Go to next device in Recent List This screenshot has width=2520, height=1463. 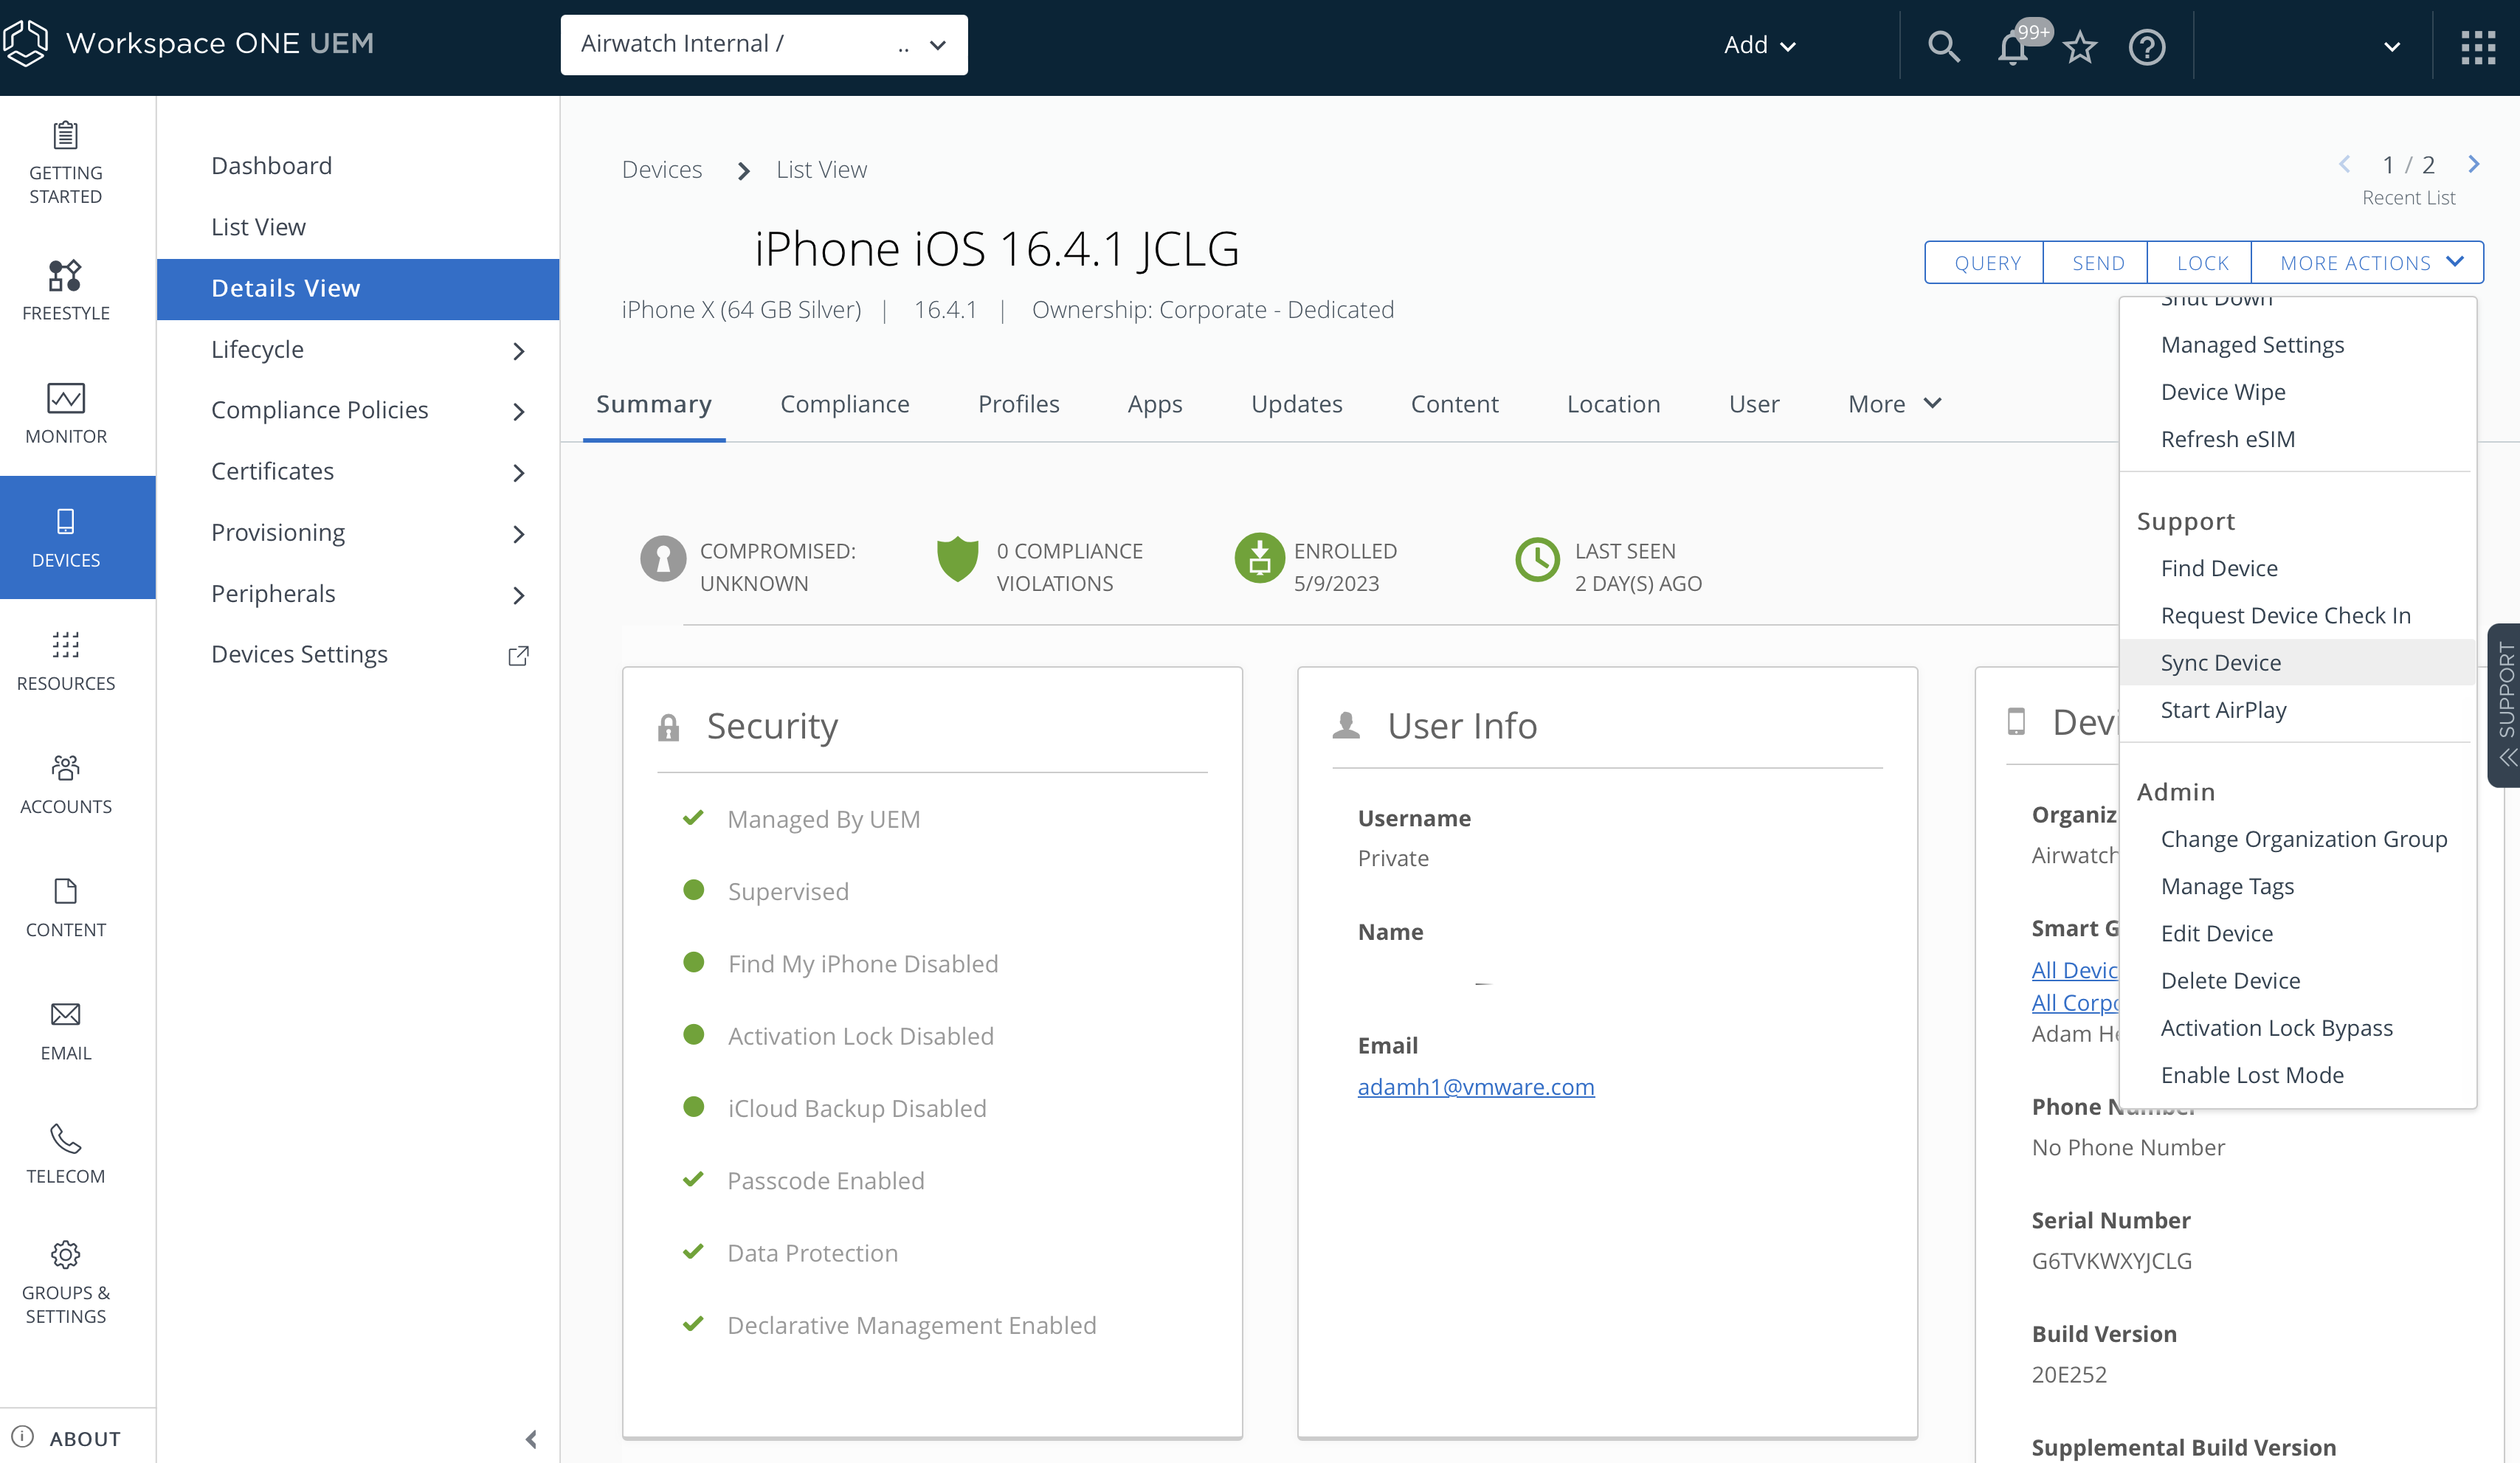pos(2475,164)
